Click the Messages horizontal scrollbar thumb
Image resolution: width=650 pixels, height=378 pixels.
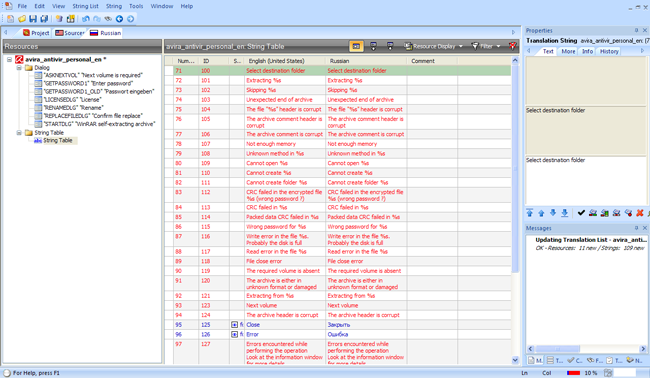click(x=557, y=349)
